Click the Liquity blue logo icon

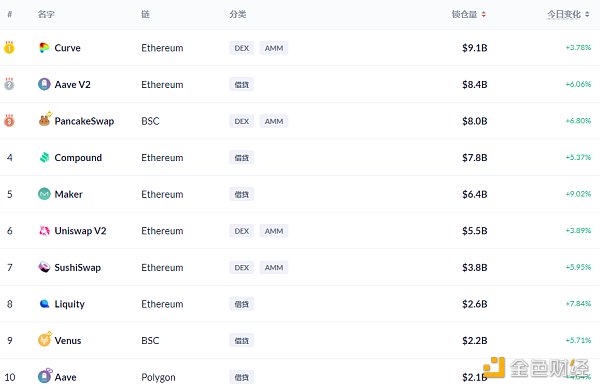44,304
